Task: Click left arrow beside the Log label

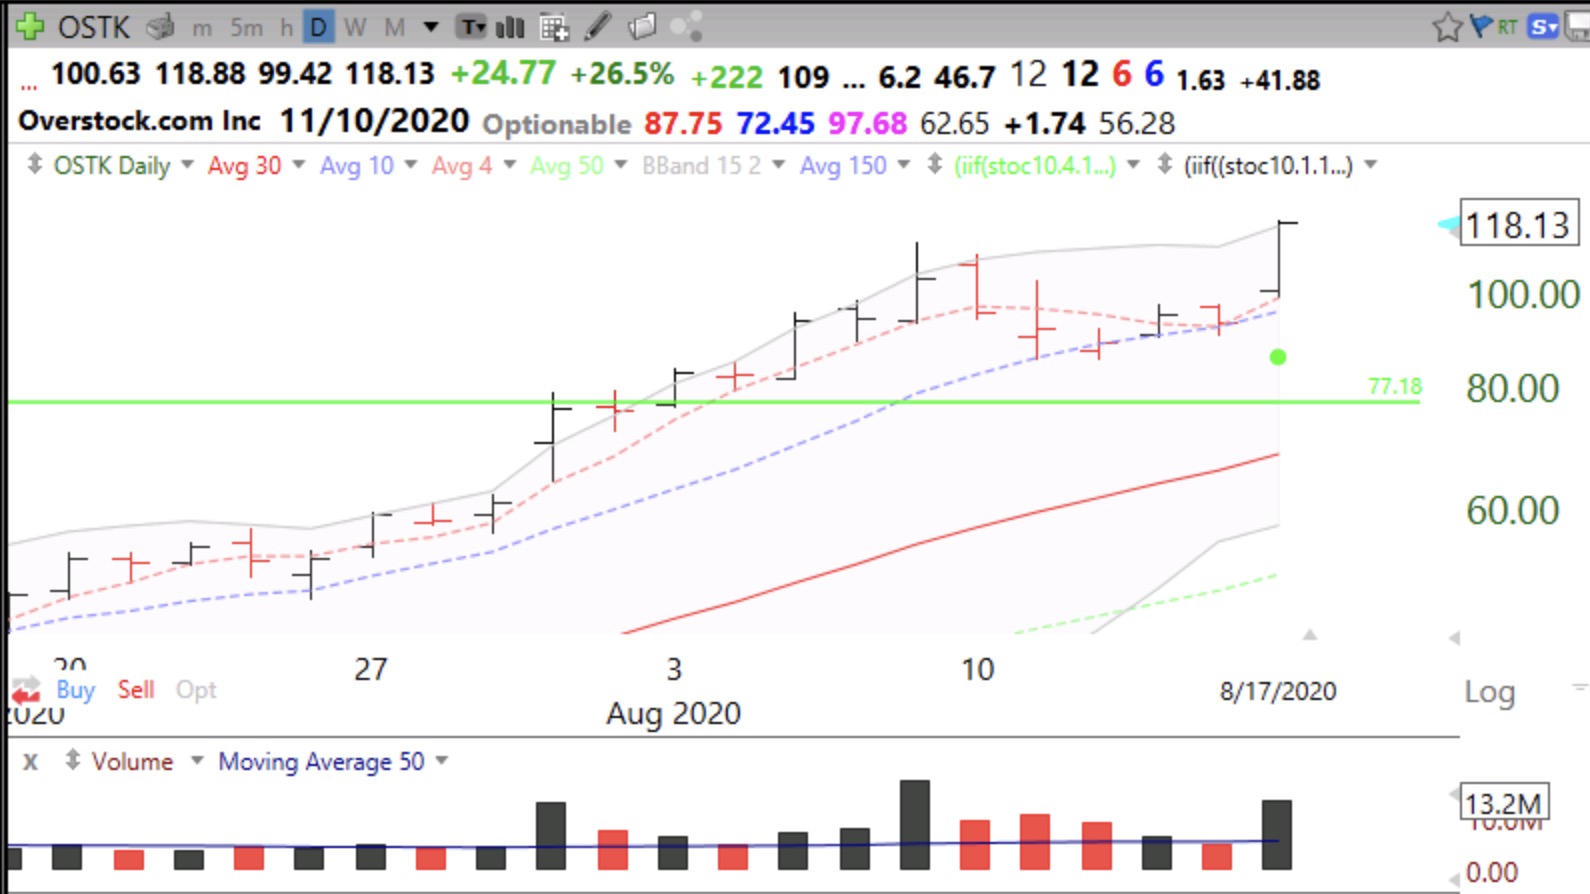Action: pyautogui.click(x=1454, y=637)
